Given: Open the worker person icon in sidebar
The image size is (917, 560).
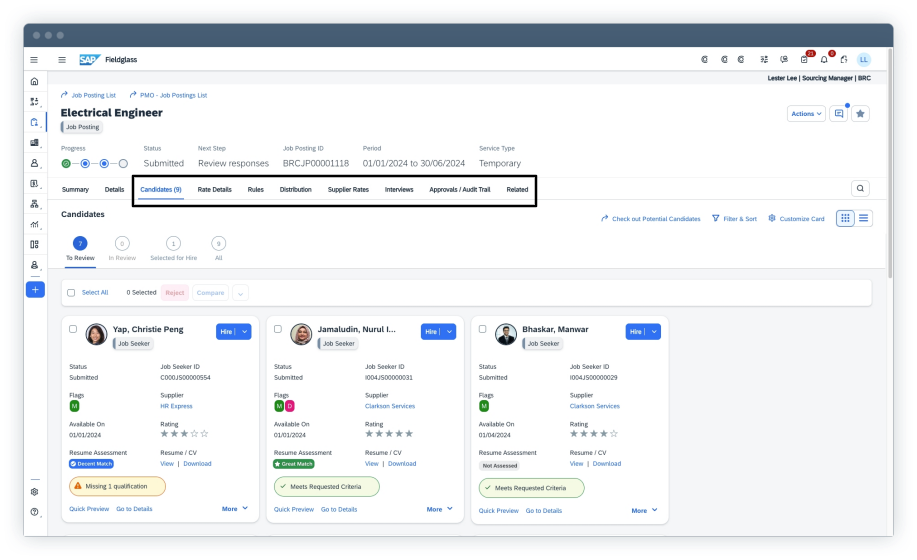Looking at the screenshot, I should point(35,163).
